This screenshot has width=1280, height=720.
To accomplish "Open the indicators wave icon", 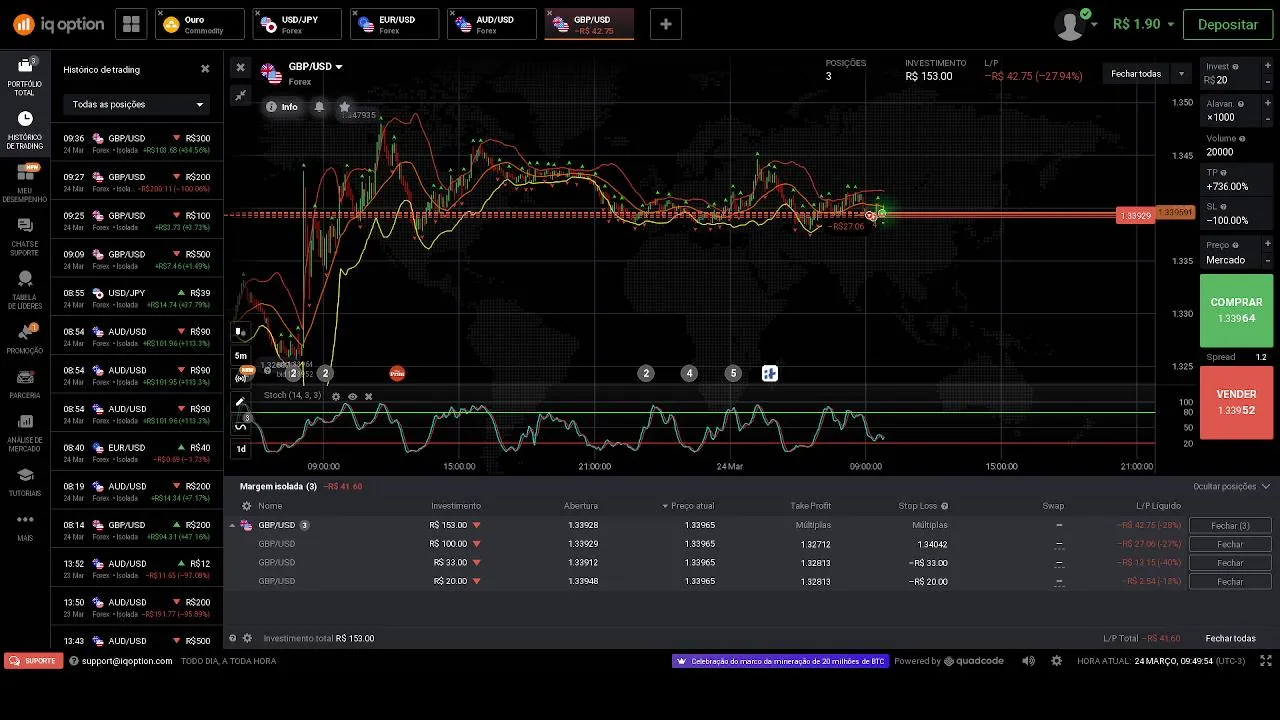I will coord(240,426).
